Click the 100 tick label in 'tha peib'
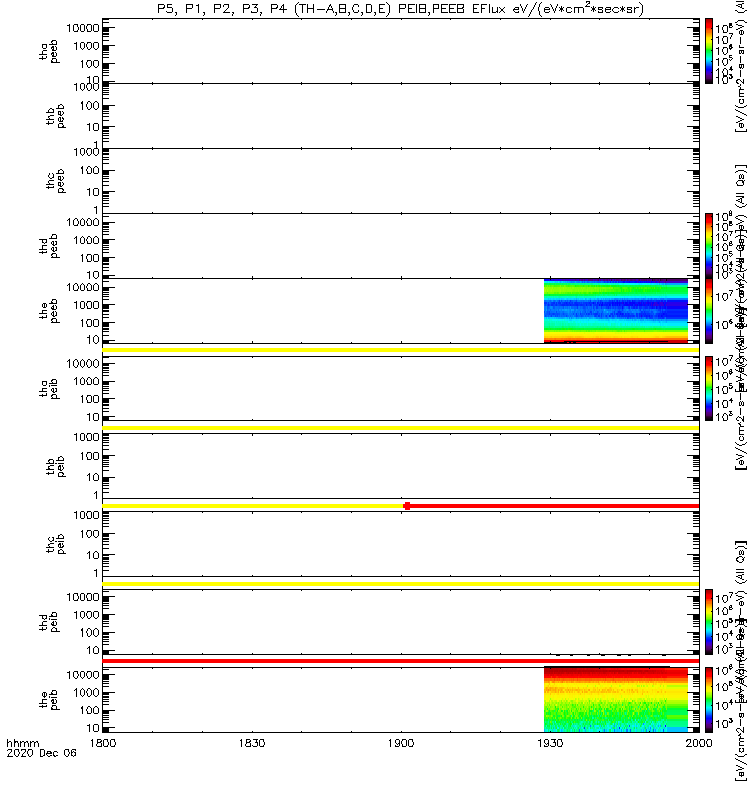This screenshot has height=800, width=750. point(89,399)
